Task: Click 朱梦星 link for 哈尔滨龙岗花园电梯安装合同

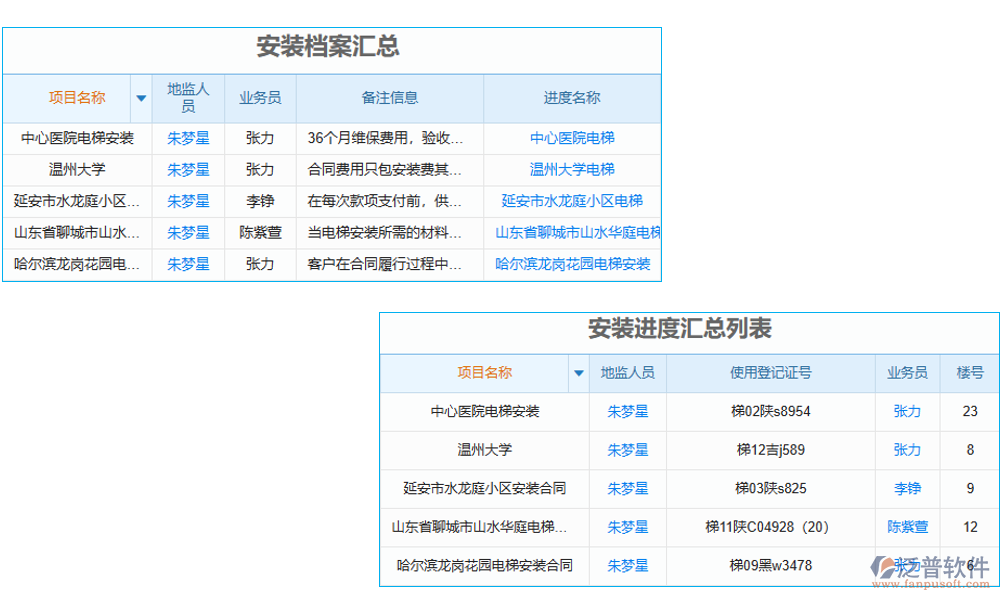Action: [627, 566]
